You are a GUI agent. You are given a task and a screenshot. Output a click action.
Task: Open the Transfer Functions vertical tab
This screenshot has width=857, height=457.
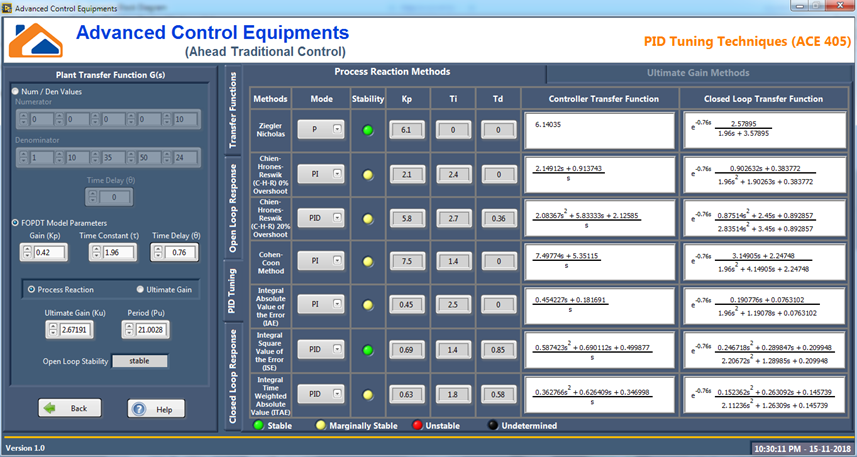(x=233, y=111)
